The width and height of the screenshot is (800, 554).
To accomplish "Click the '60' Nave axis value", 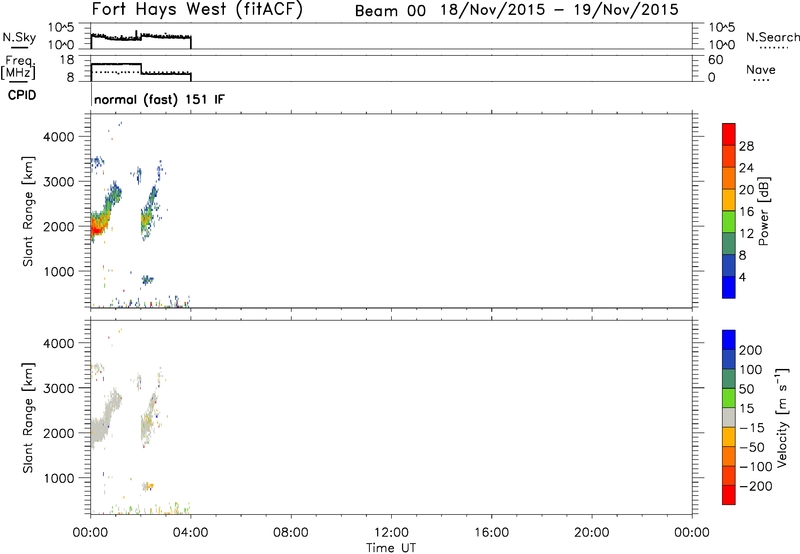I will click(x=716, y=60).
